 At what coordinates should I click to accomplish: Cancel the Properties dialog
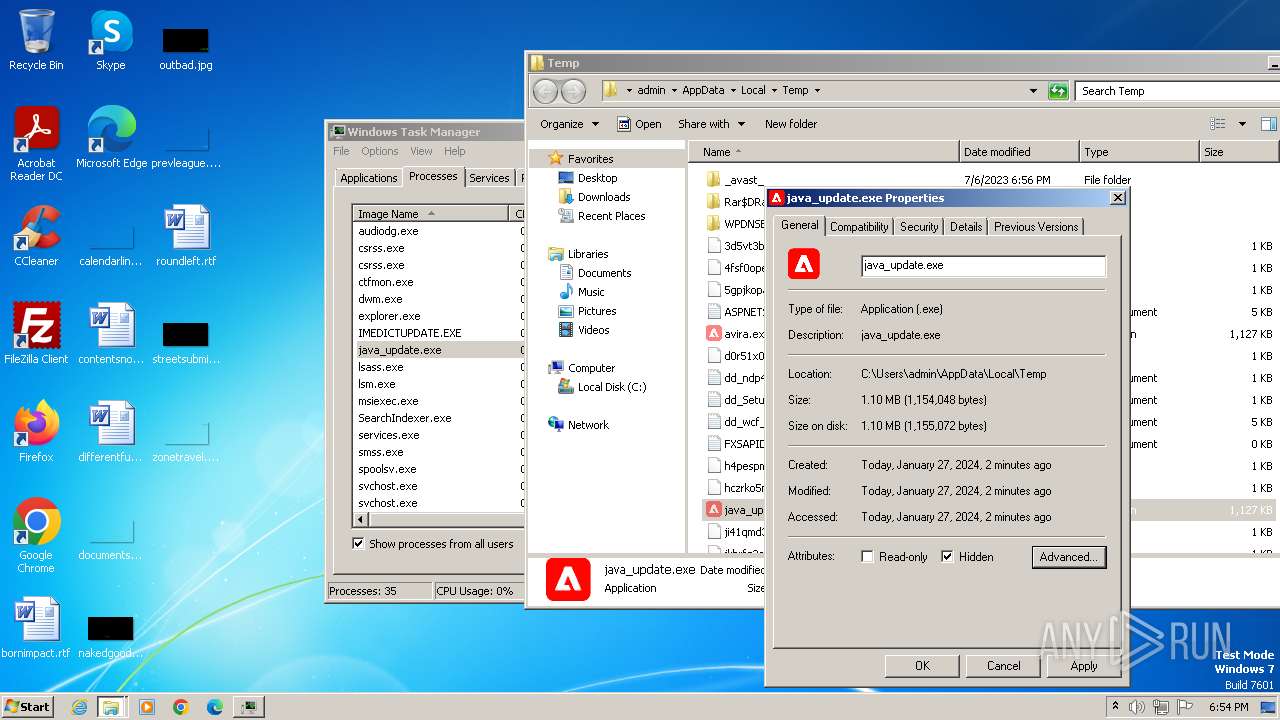pos(1003,666)
